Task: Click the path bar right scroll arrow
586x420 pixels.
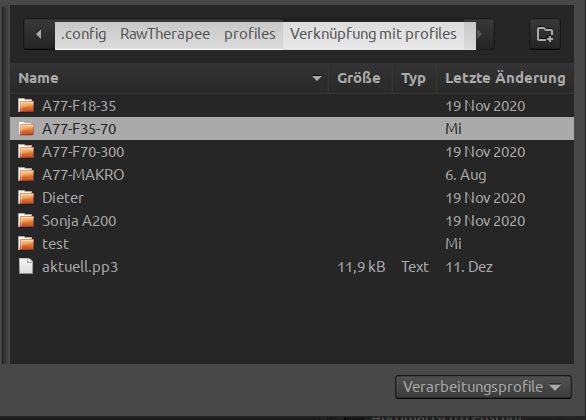Action: [479, 34]
